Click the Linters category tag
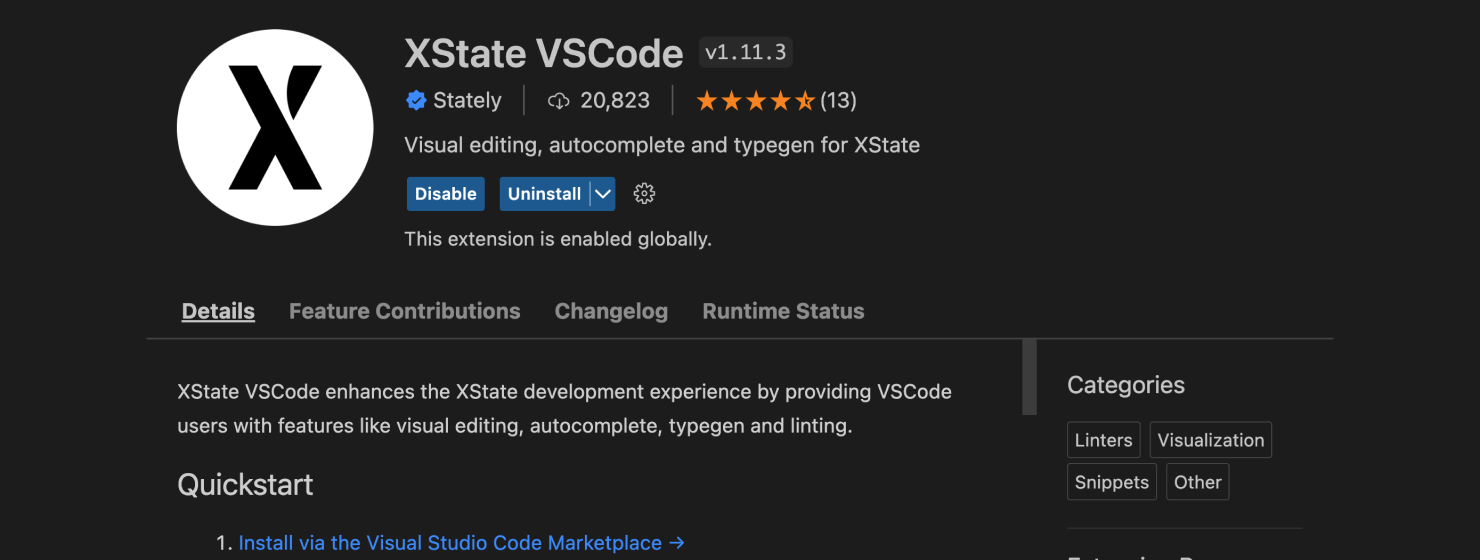1480x560 pixels. pos(1103,440)
